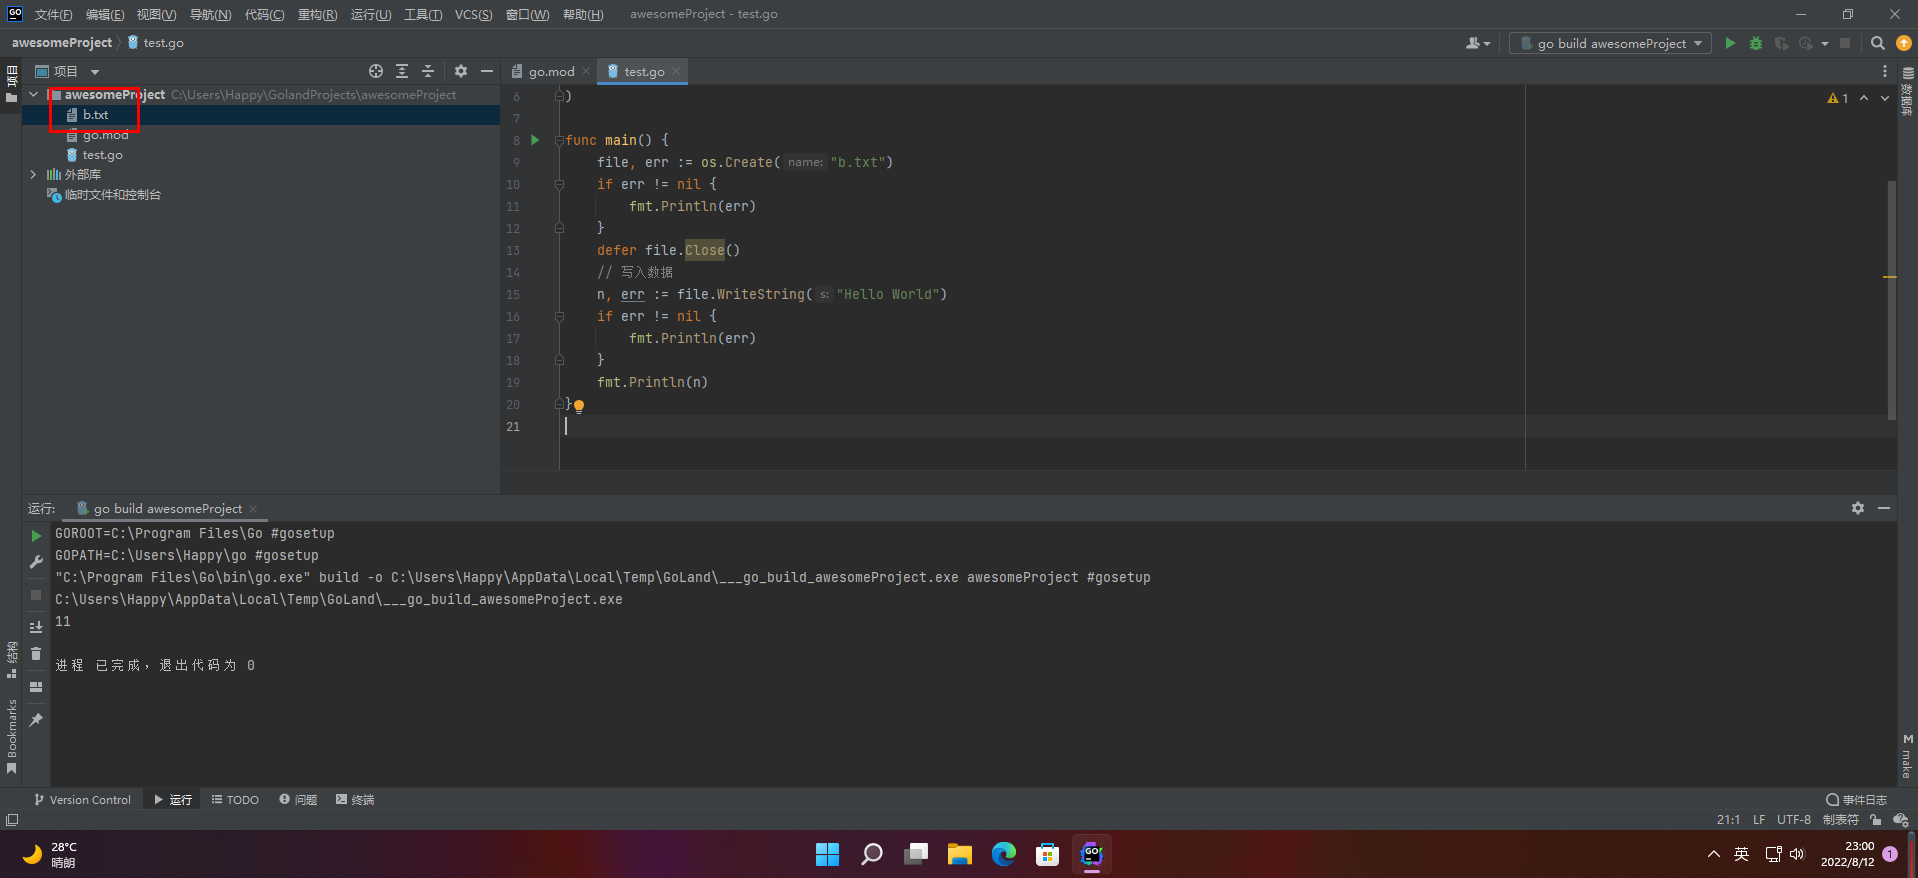Image resolution: width=1918 pixels, height=878 pixels.
Task: Open 文件 menu
Action: [53, 14]
